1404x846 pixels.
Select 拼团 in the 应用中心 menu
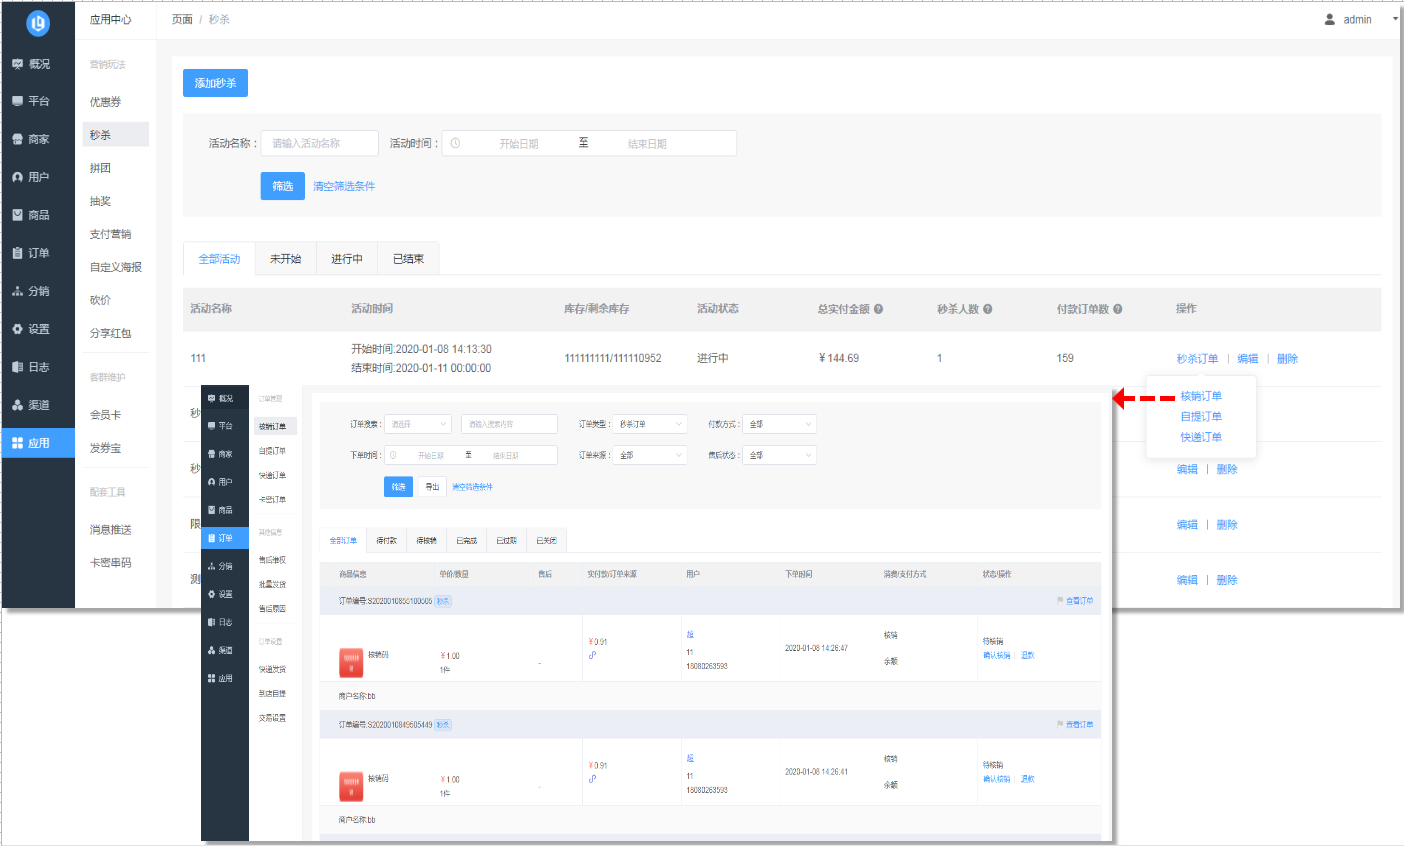[x=101, y=168]
